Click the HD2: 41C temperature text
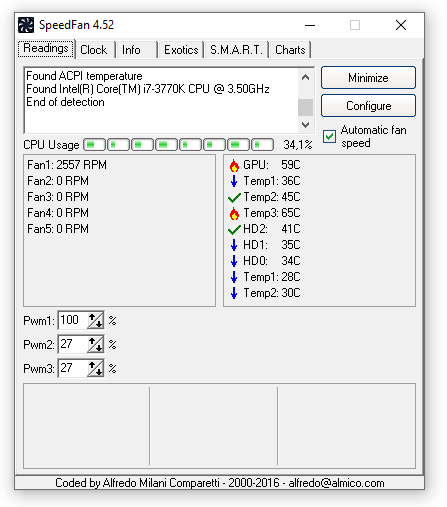 point(272,229)
